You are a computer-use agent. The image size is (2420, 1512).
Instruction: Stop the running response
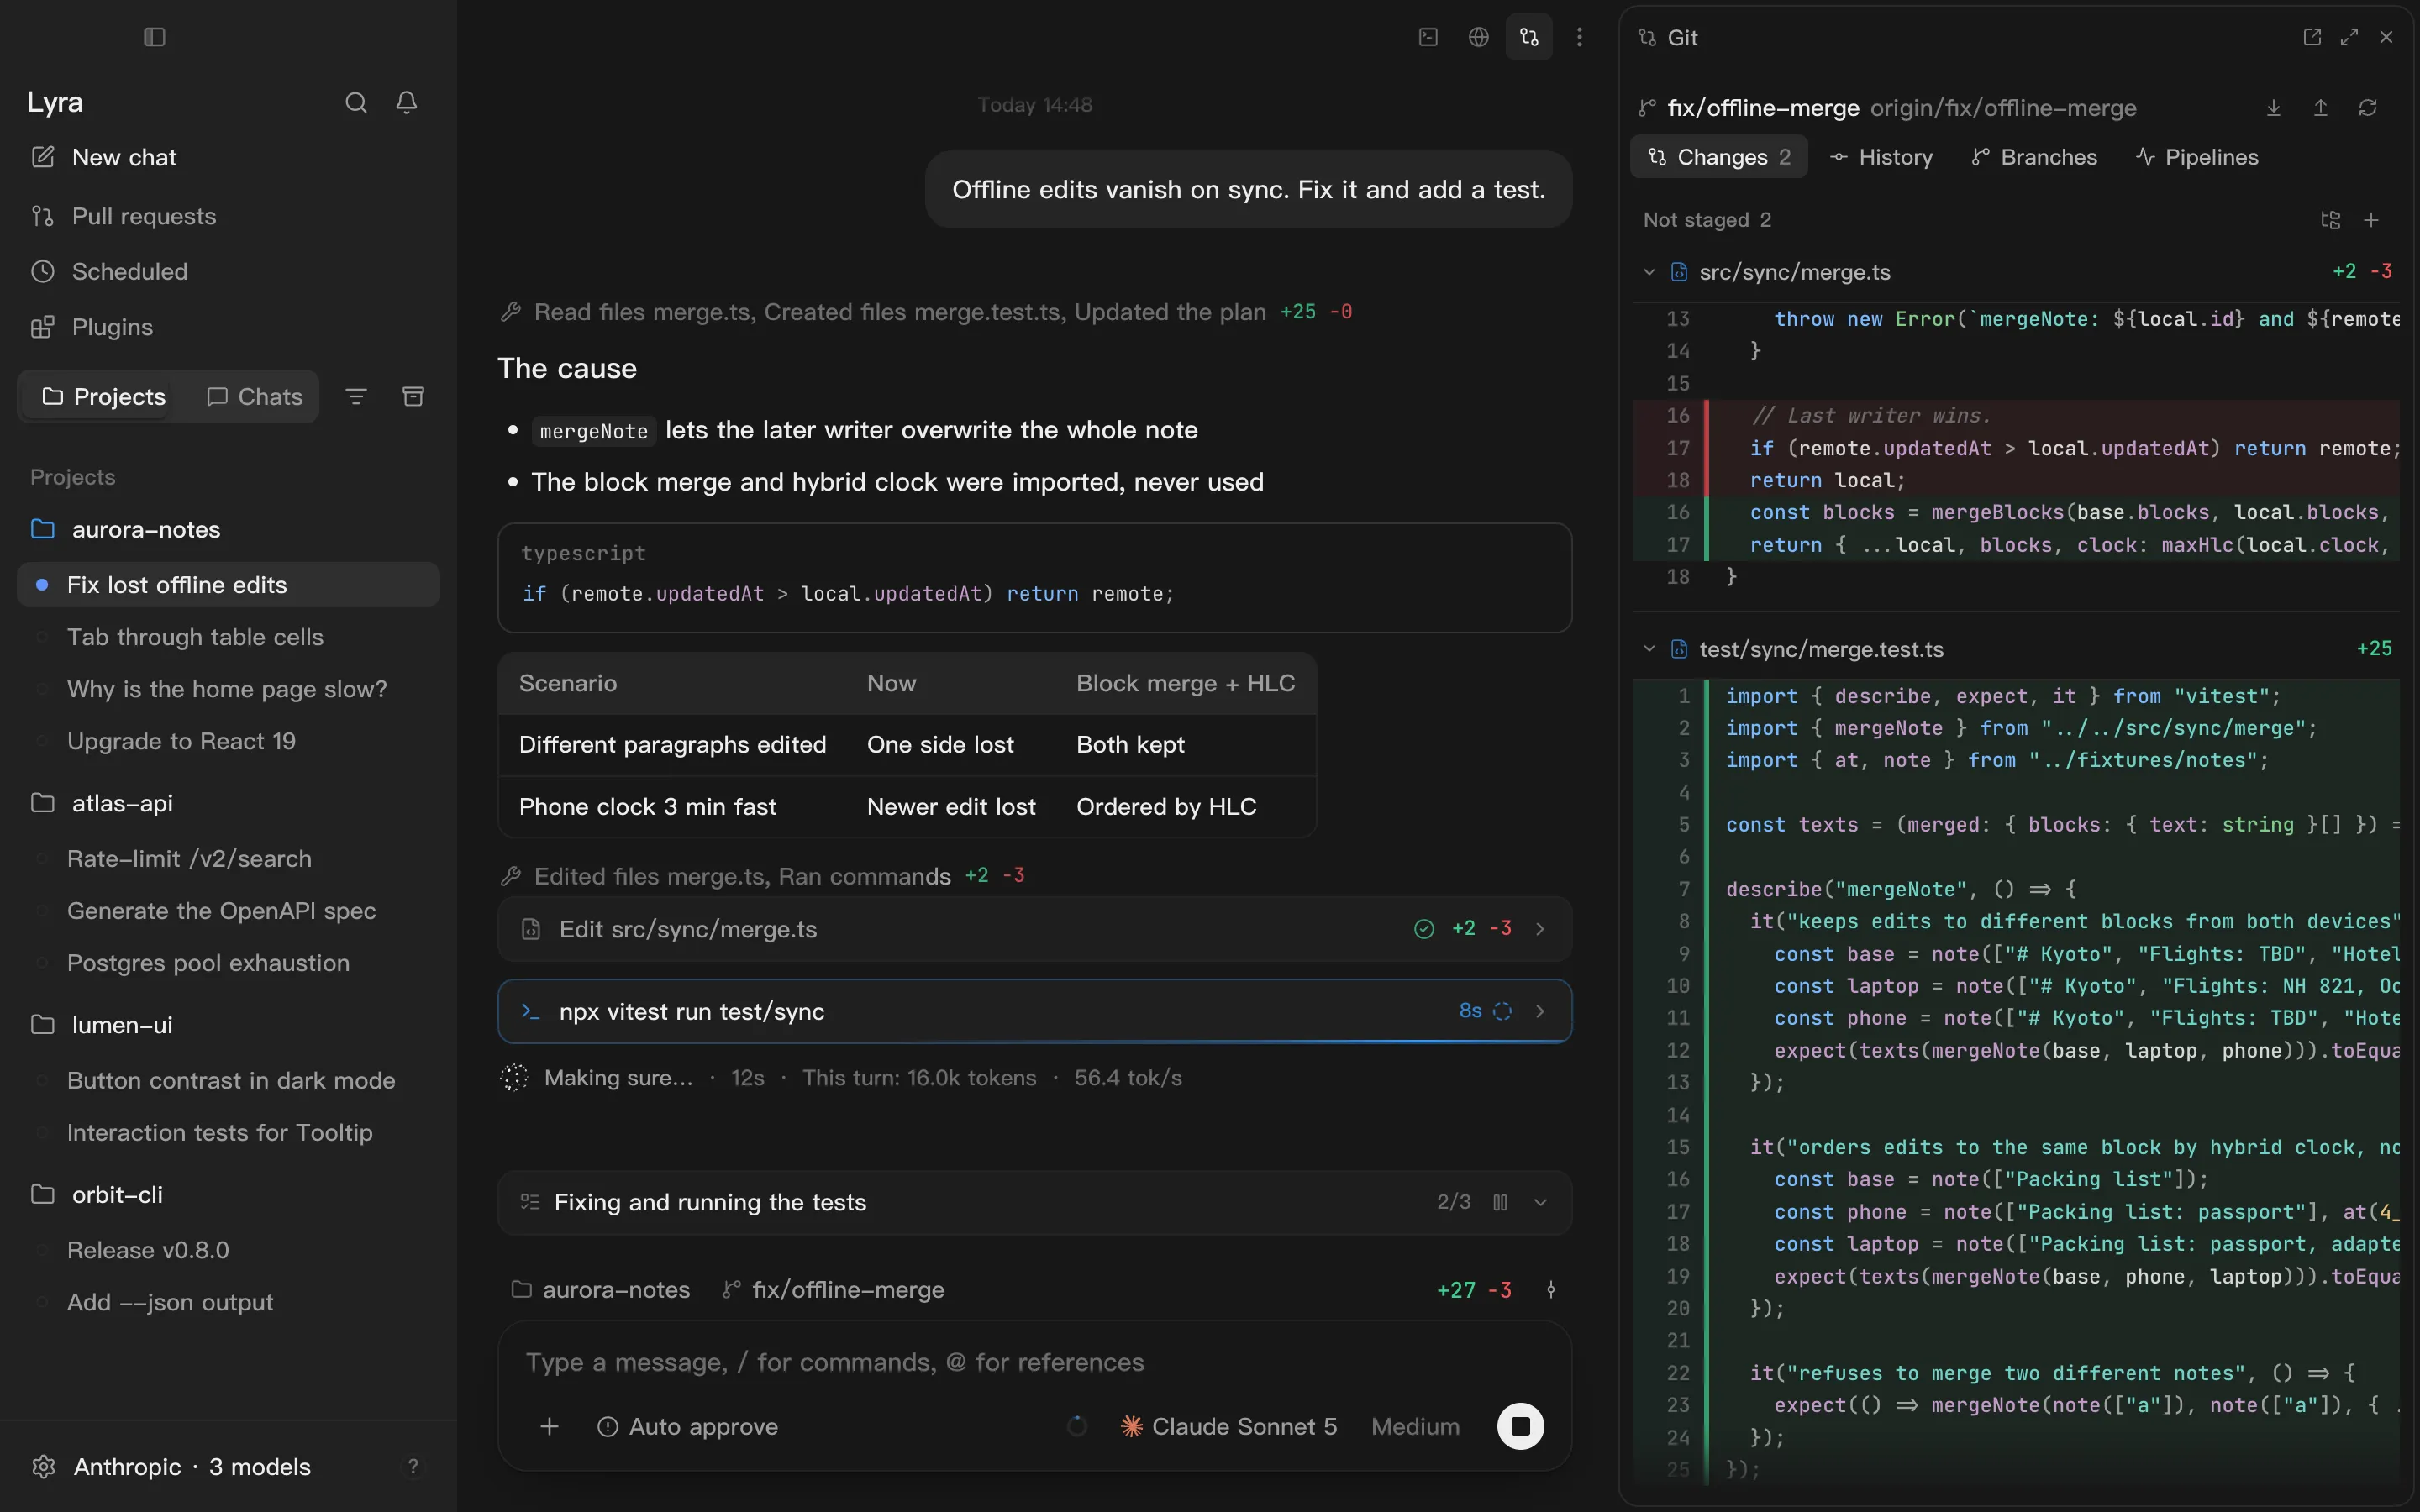pyautogui.click(x=1520, y=1427)
